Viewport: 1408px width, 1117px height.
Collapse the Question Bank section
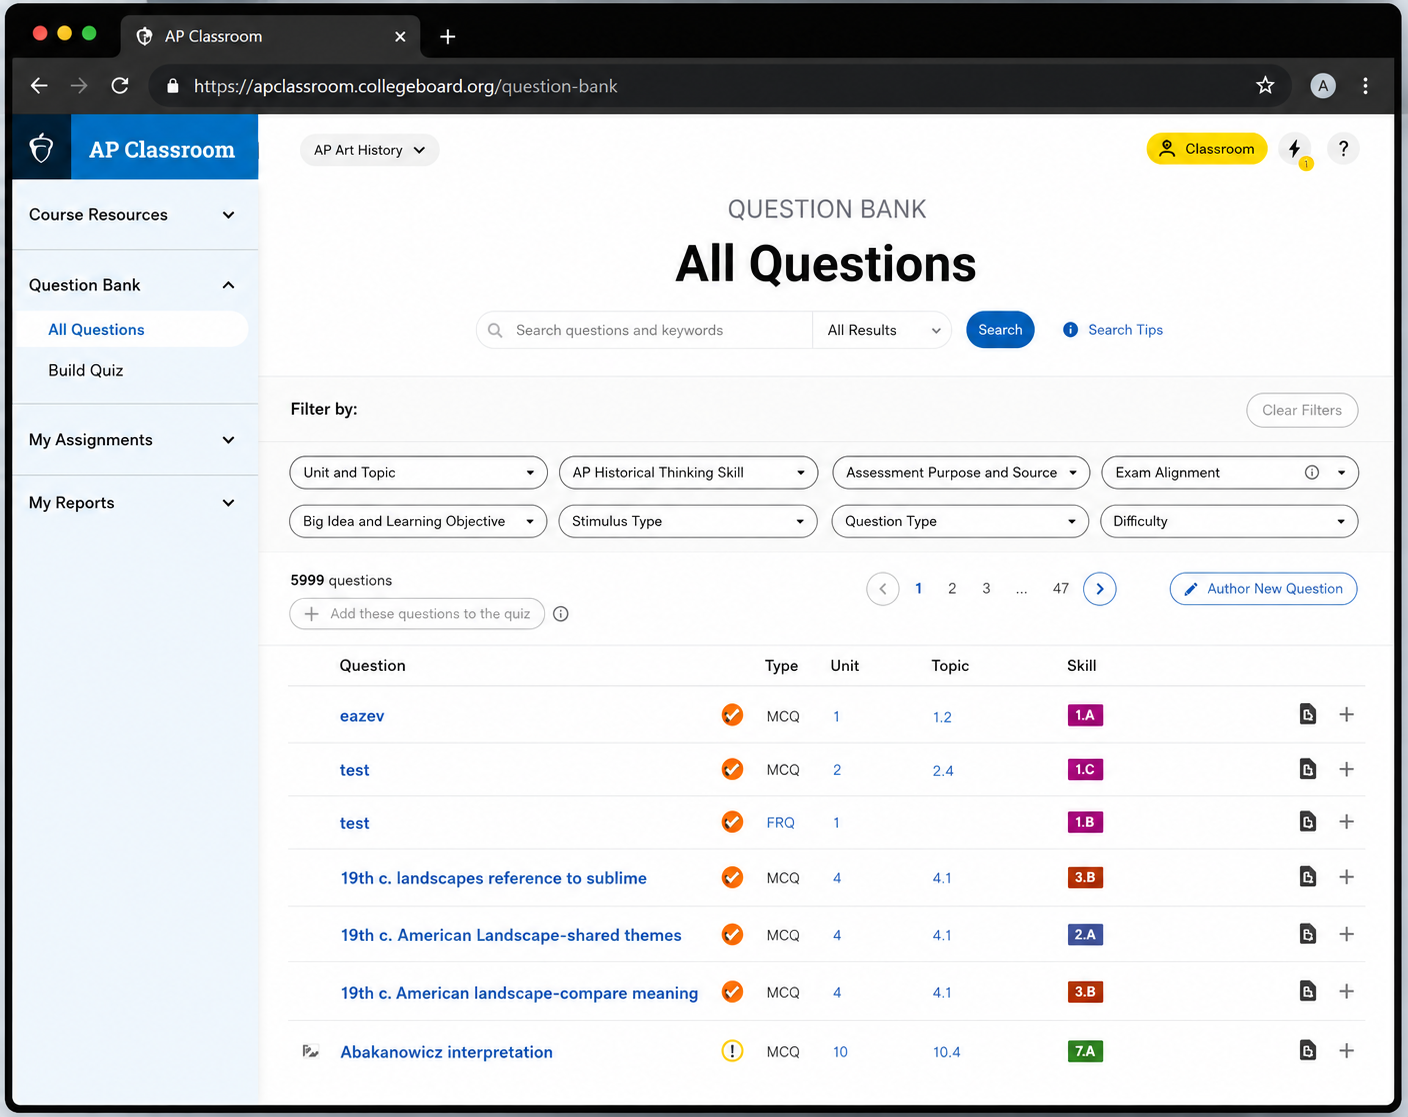(135, 285)
